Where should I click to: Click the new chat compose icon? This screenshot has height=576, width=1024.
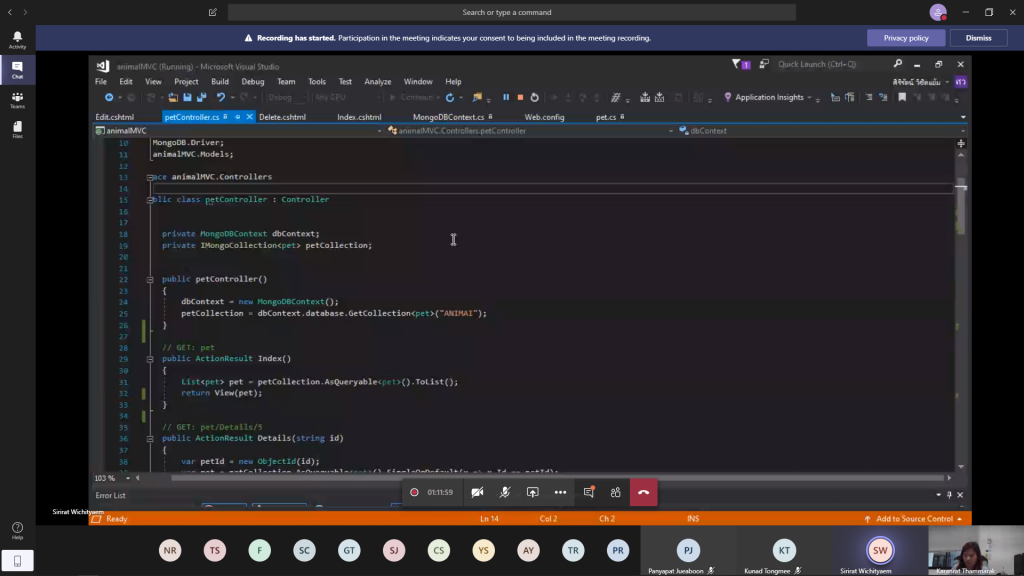click(x=213, y=13)
